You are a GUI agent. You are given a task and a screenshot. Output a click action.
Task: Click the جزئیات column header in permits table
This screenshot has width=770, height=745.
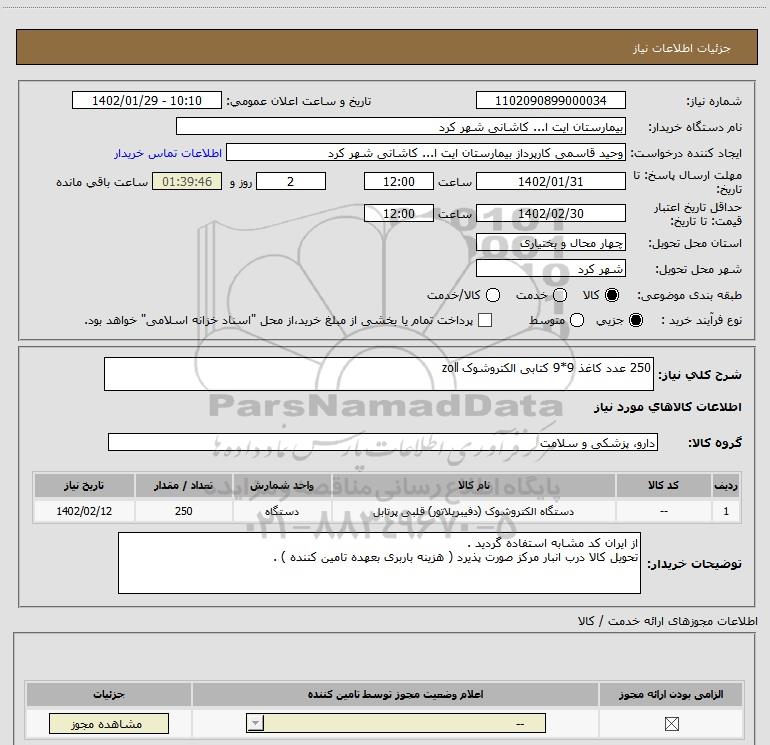109,694
